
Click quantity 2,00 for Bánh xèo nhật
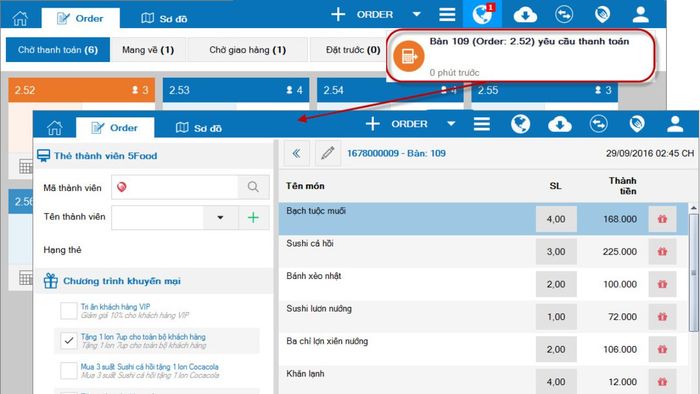(556, 284)
